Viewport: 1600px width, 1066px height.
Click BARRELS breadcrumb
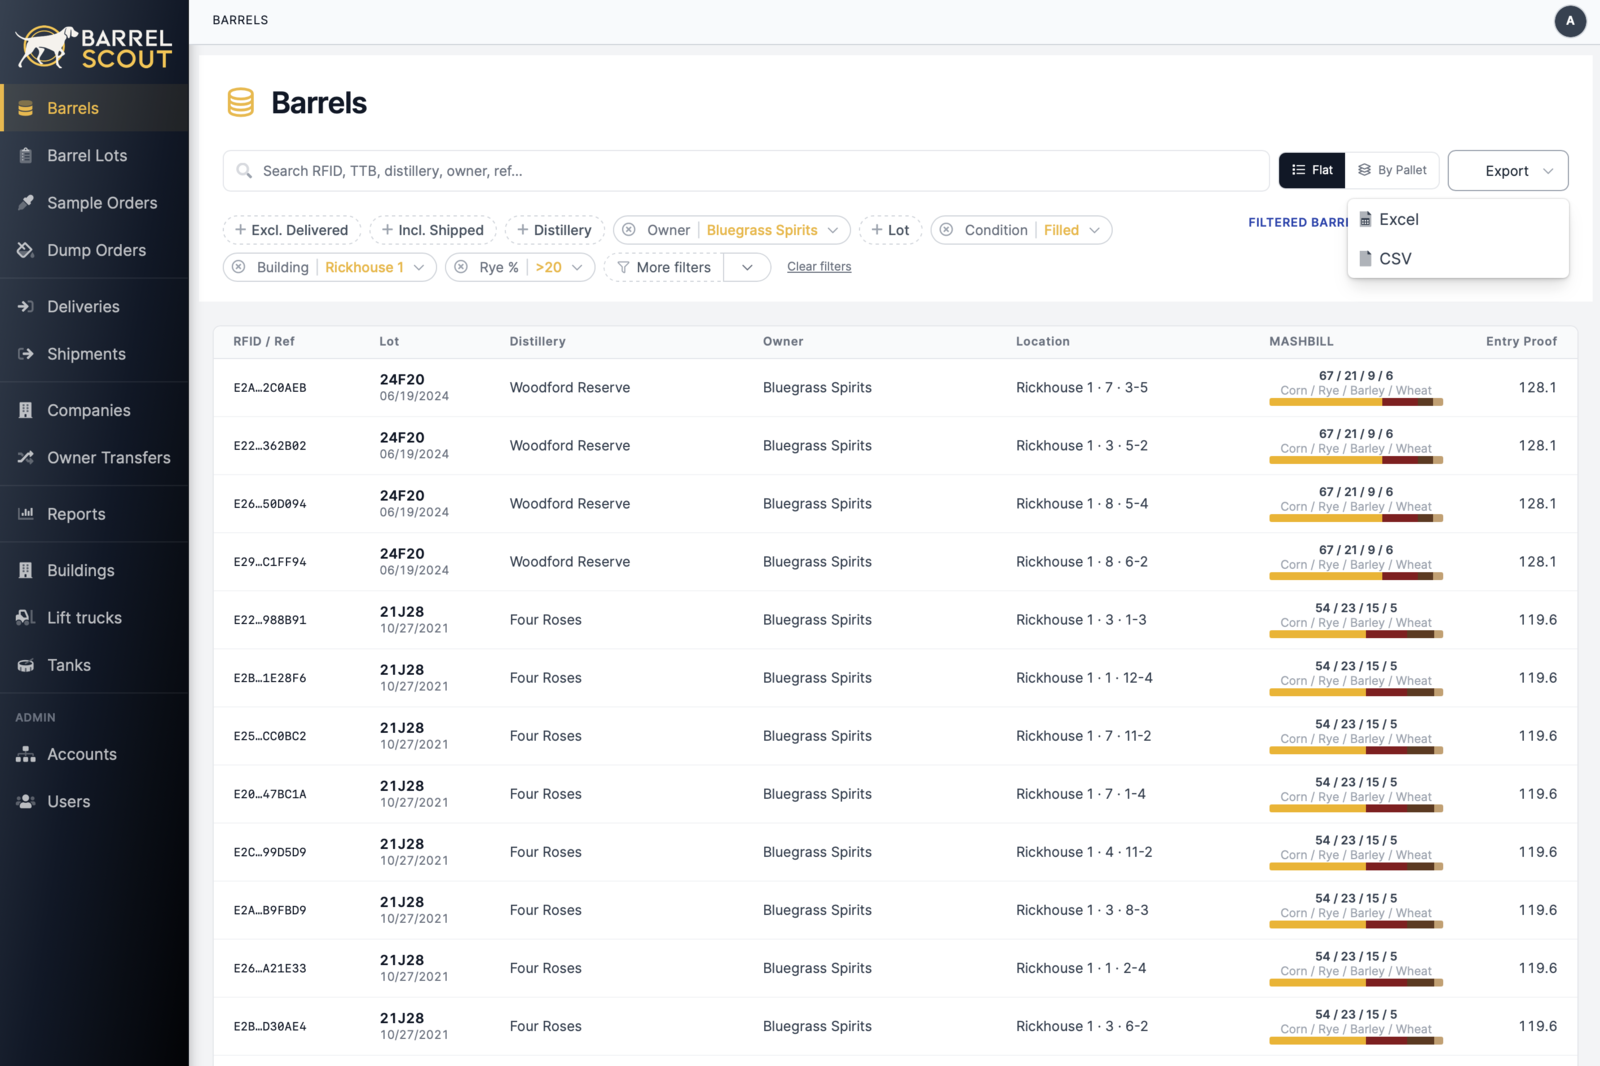pyautogui.click(x=240, y=20)
